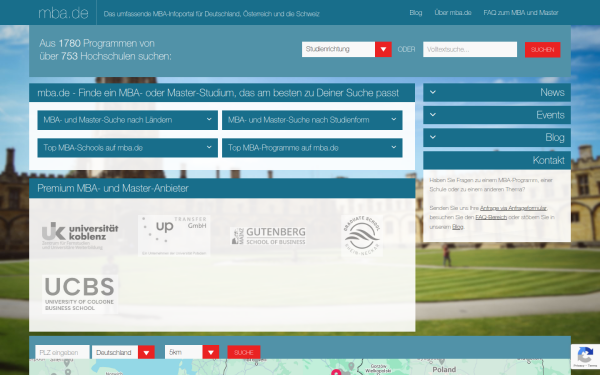Expand Top MBA-Programme auf mba.de

click(x=312, y=148)
